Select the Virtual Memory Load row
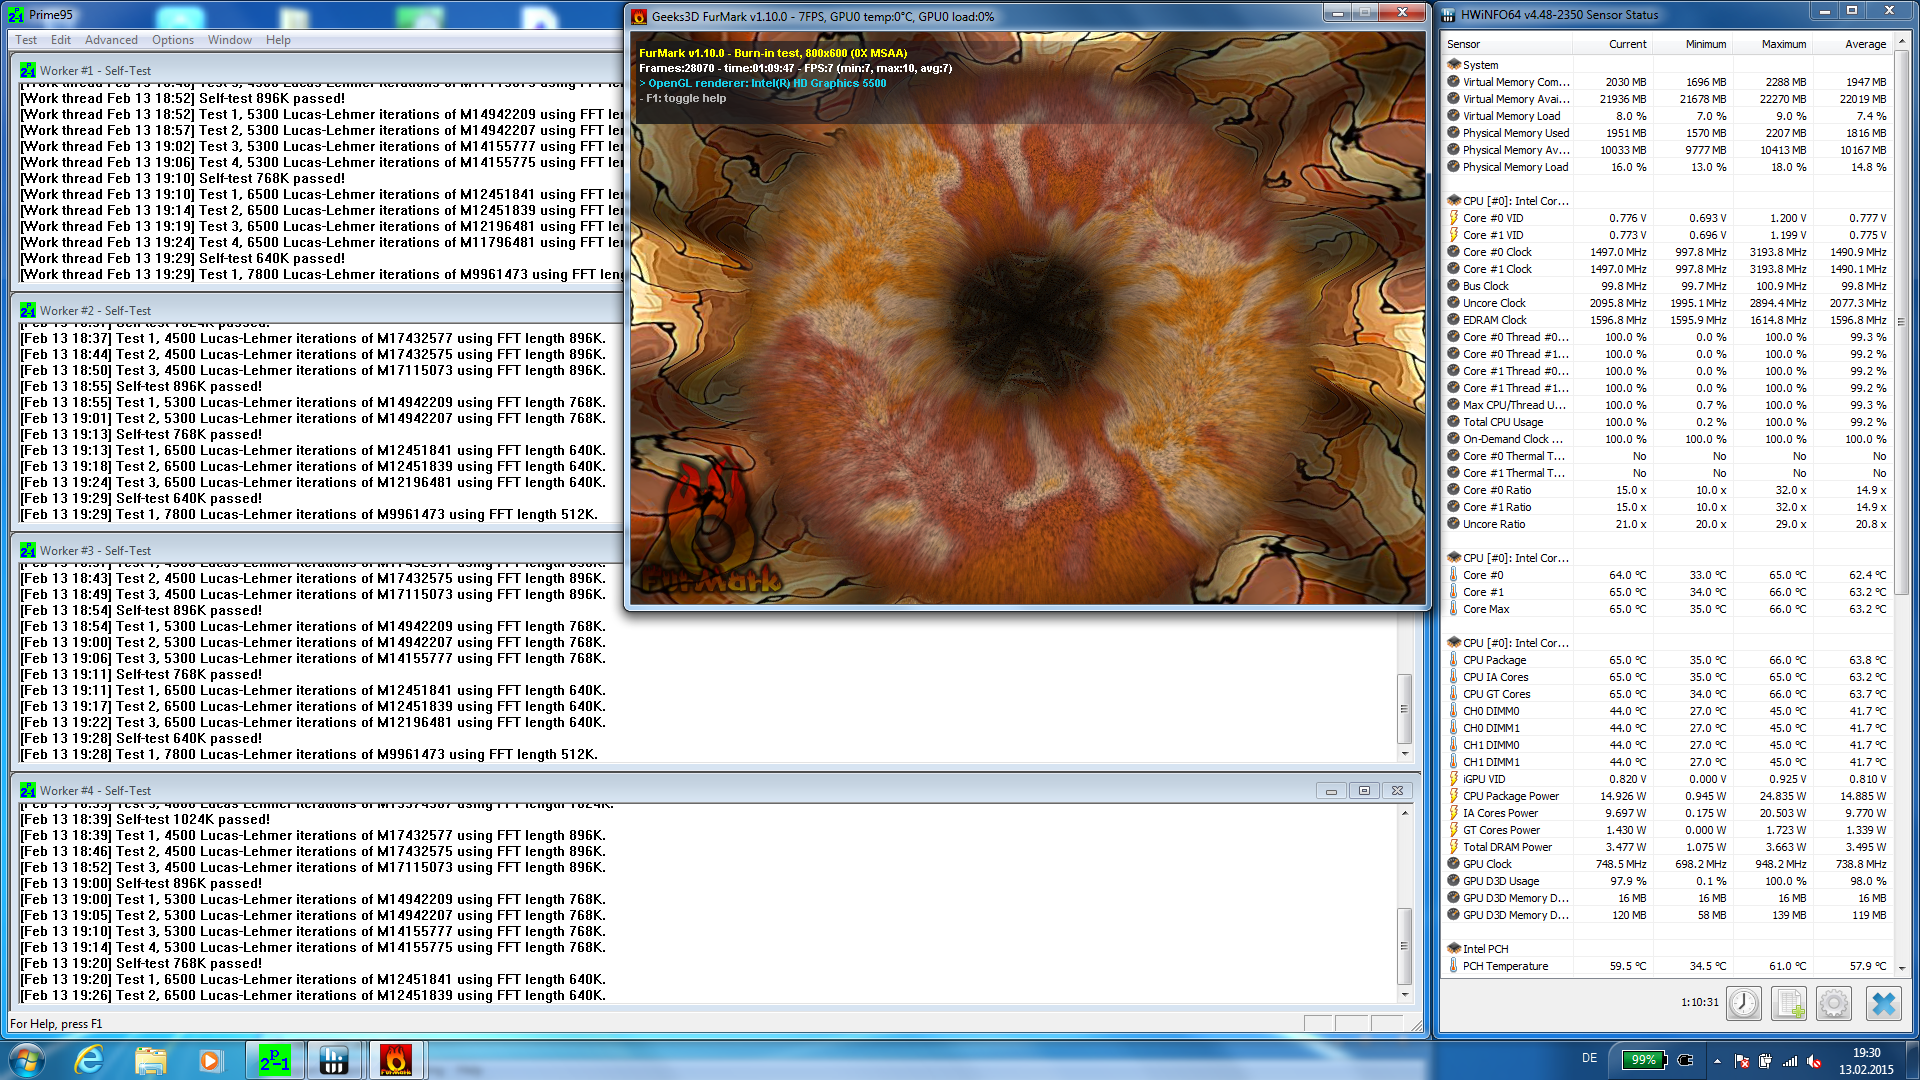Image resolution: width=1920 pixels, height=1080 pixels. pyautogui.click(x=1668, y=116)
